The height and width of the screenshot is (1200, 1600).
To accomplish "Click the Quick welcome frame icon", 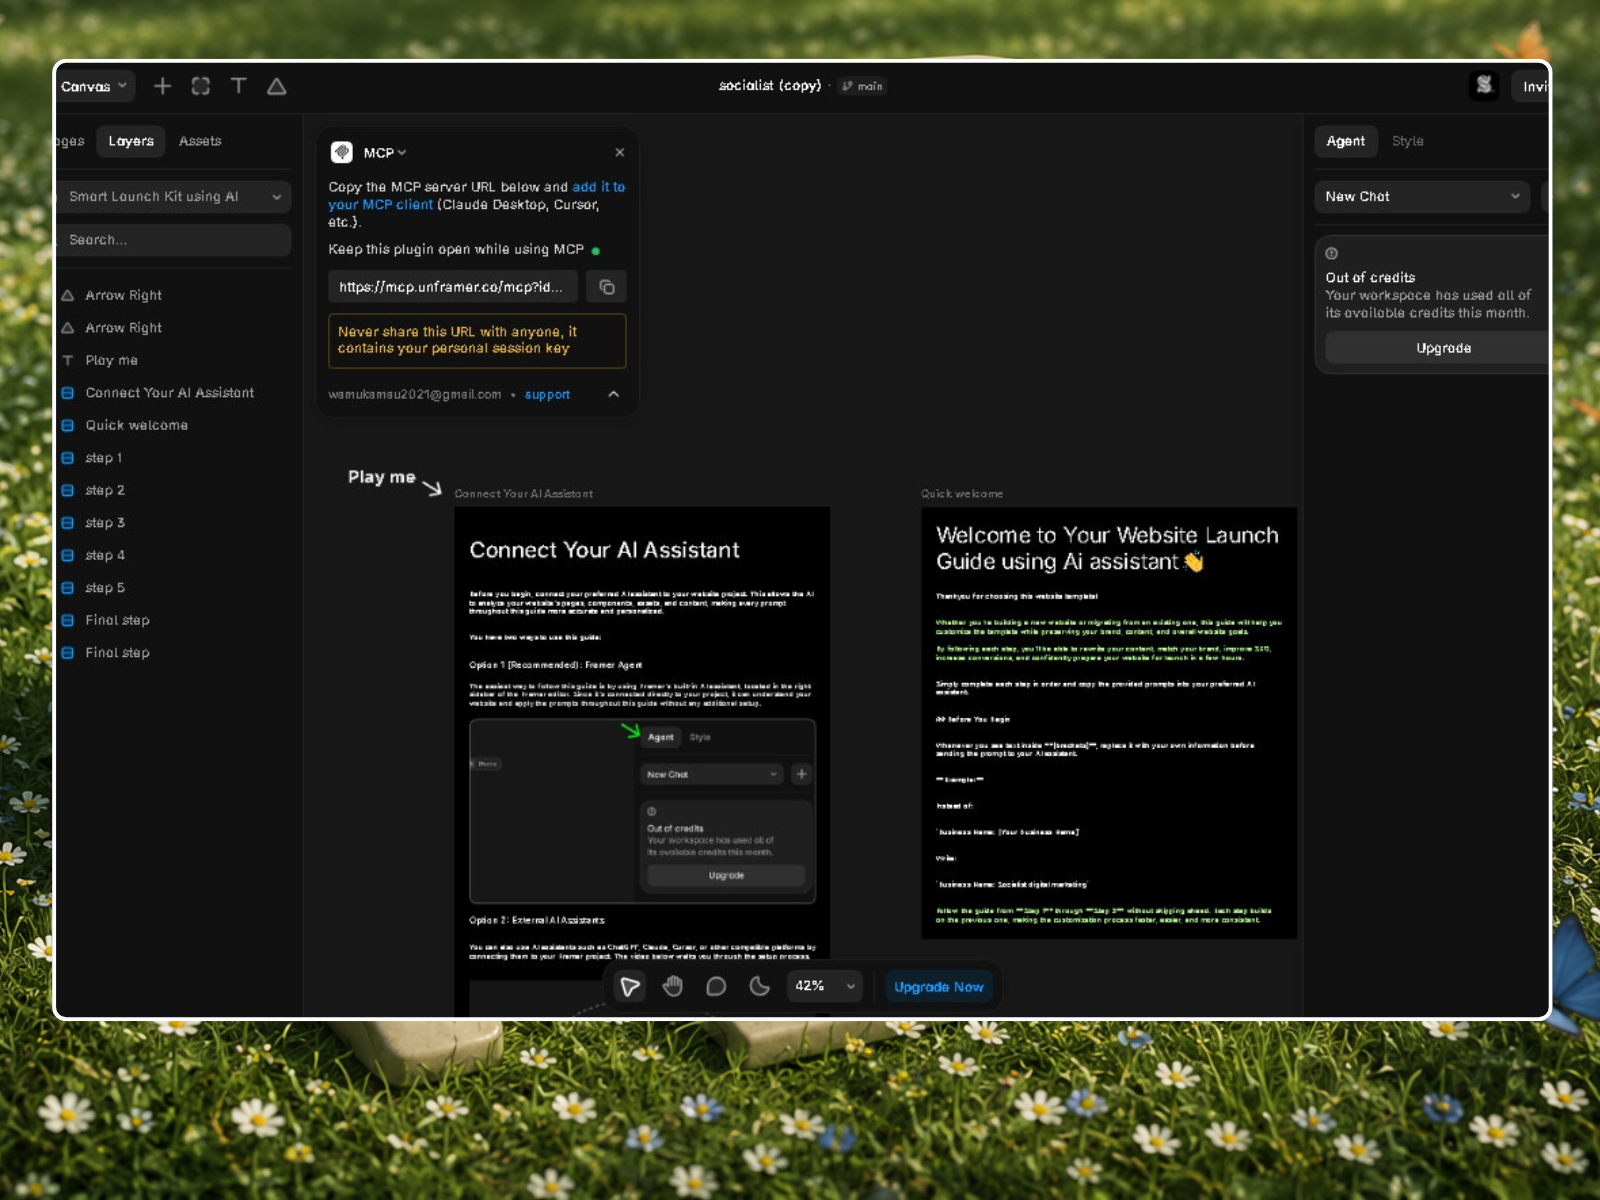I will point(68,425).
